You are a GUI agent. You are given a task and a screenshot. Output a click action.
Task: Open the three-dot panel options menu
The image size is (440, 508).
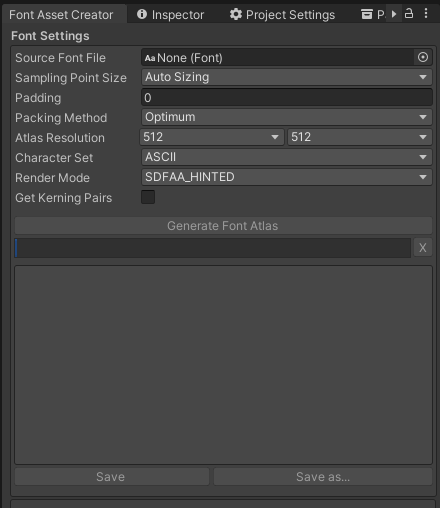pos(426,14)
